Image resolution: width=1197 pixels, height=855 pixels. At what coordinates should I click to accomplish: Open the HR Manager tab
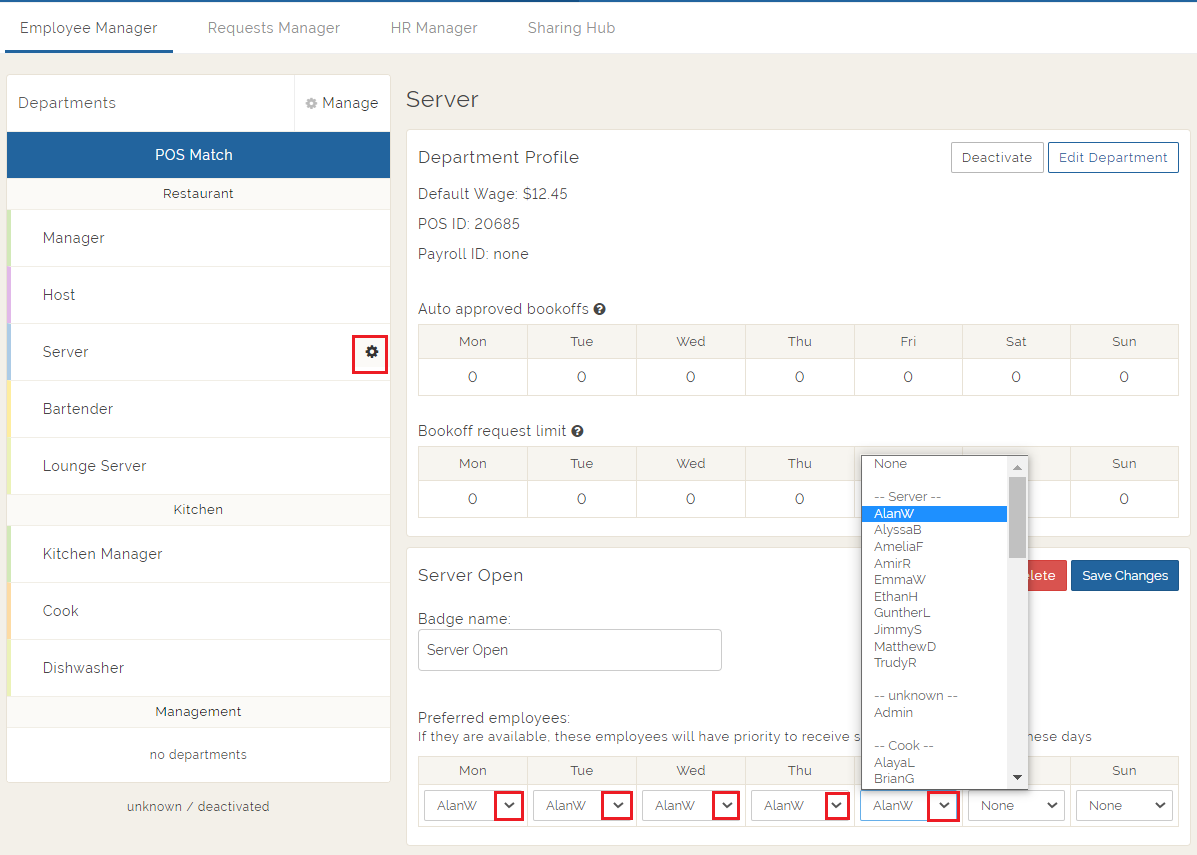[x=434, y=28]
